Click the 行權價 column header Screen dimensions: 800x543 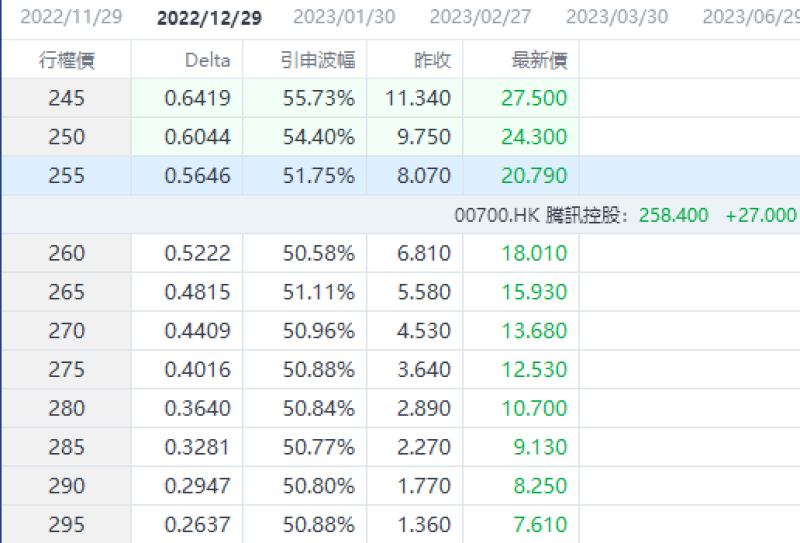pyautogui.click(x=66, y=60)
